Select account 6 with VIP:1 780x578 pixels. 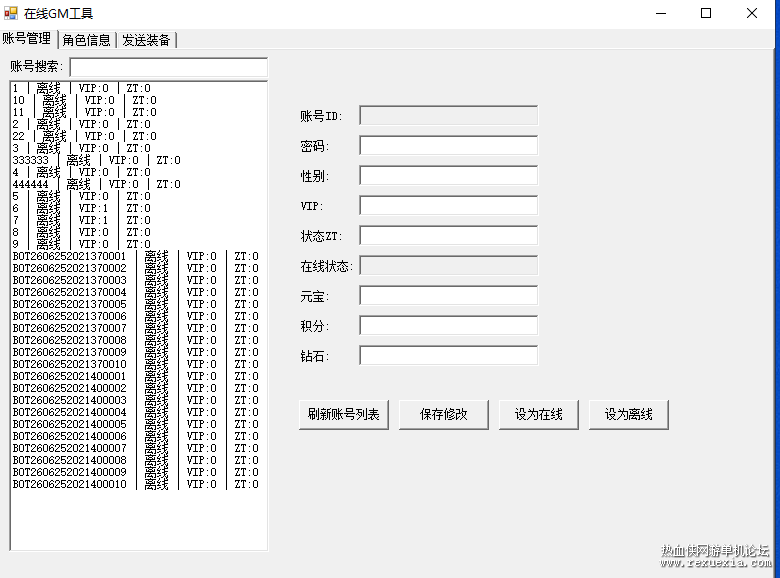click(x=138, y=208)
